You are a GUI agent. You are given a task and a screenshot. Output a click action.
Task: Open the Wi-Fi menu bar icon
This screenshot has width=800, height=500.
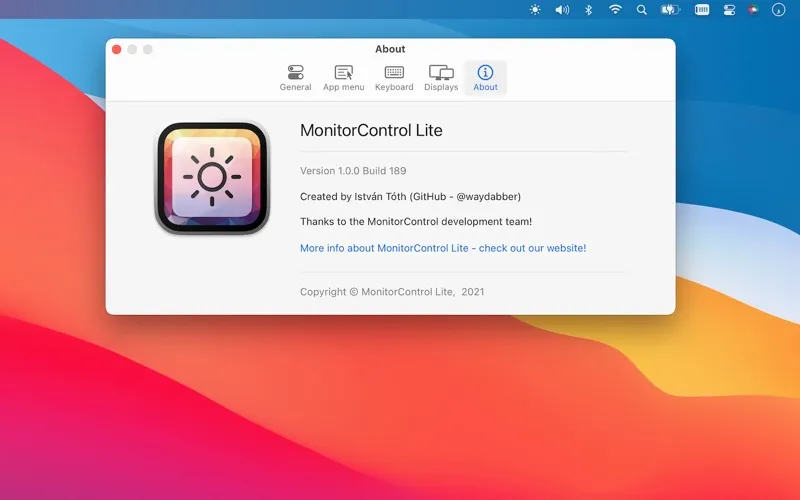click(x=615, y=10)
